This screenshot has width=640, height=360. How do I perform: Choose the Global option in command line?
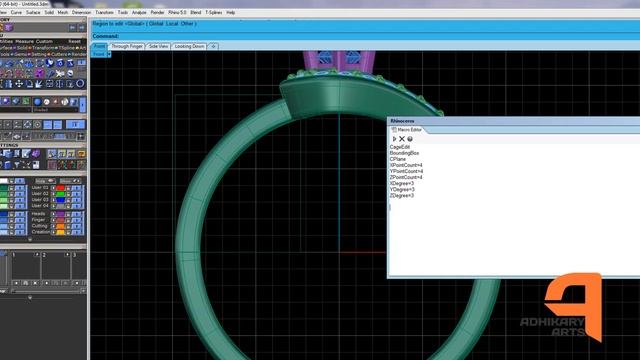coord(156,24)
